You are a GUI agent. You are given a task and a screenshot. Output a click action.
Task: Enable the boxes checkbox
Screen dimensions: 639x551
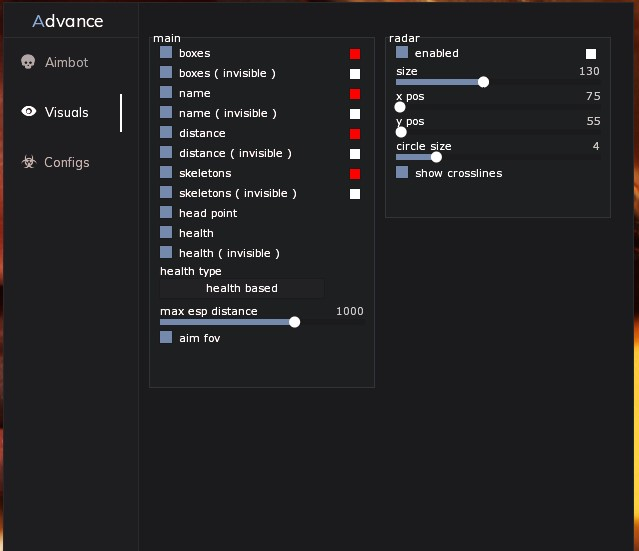click(x=166, y=53)
